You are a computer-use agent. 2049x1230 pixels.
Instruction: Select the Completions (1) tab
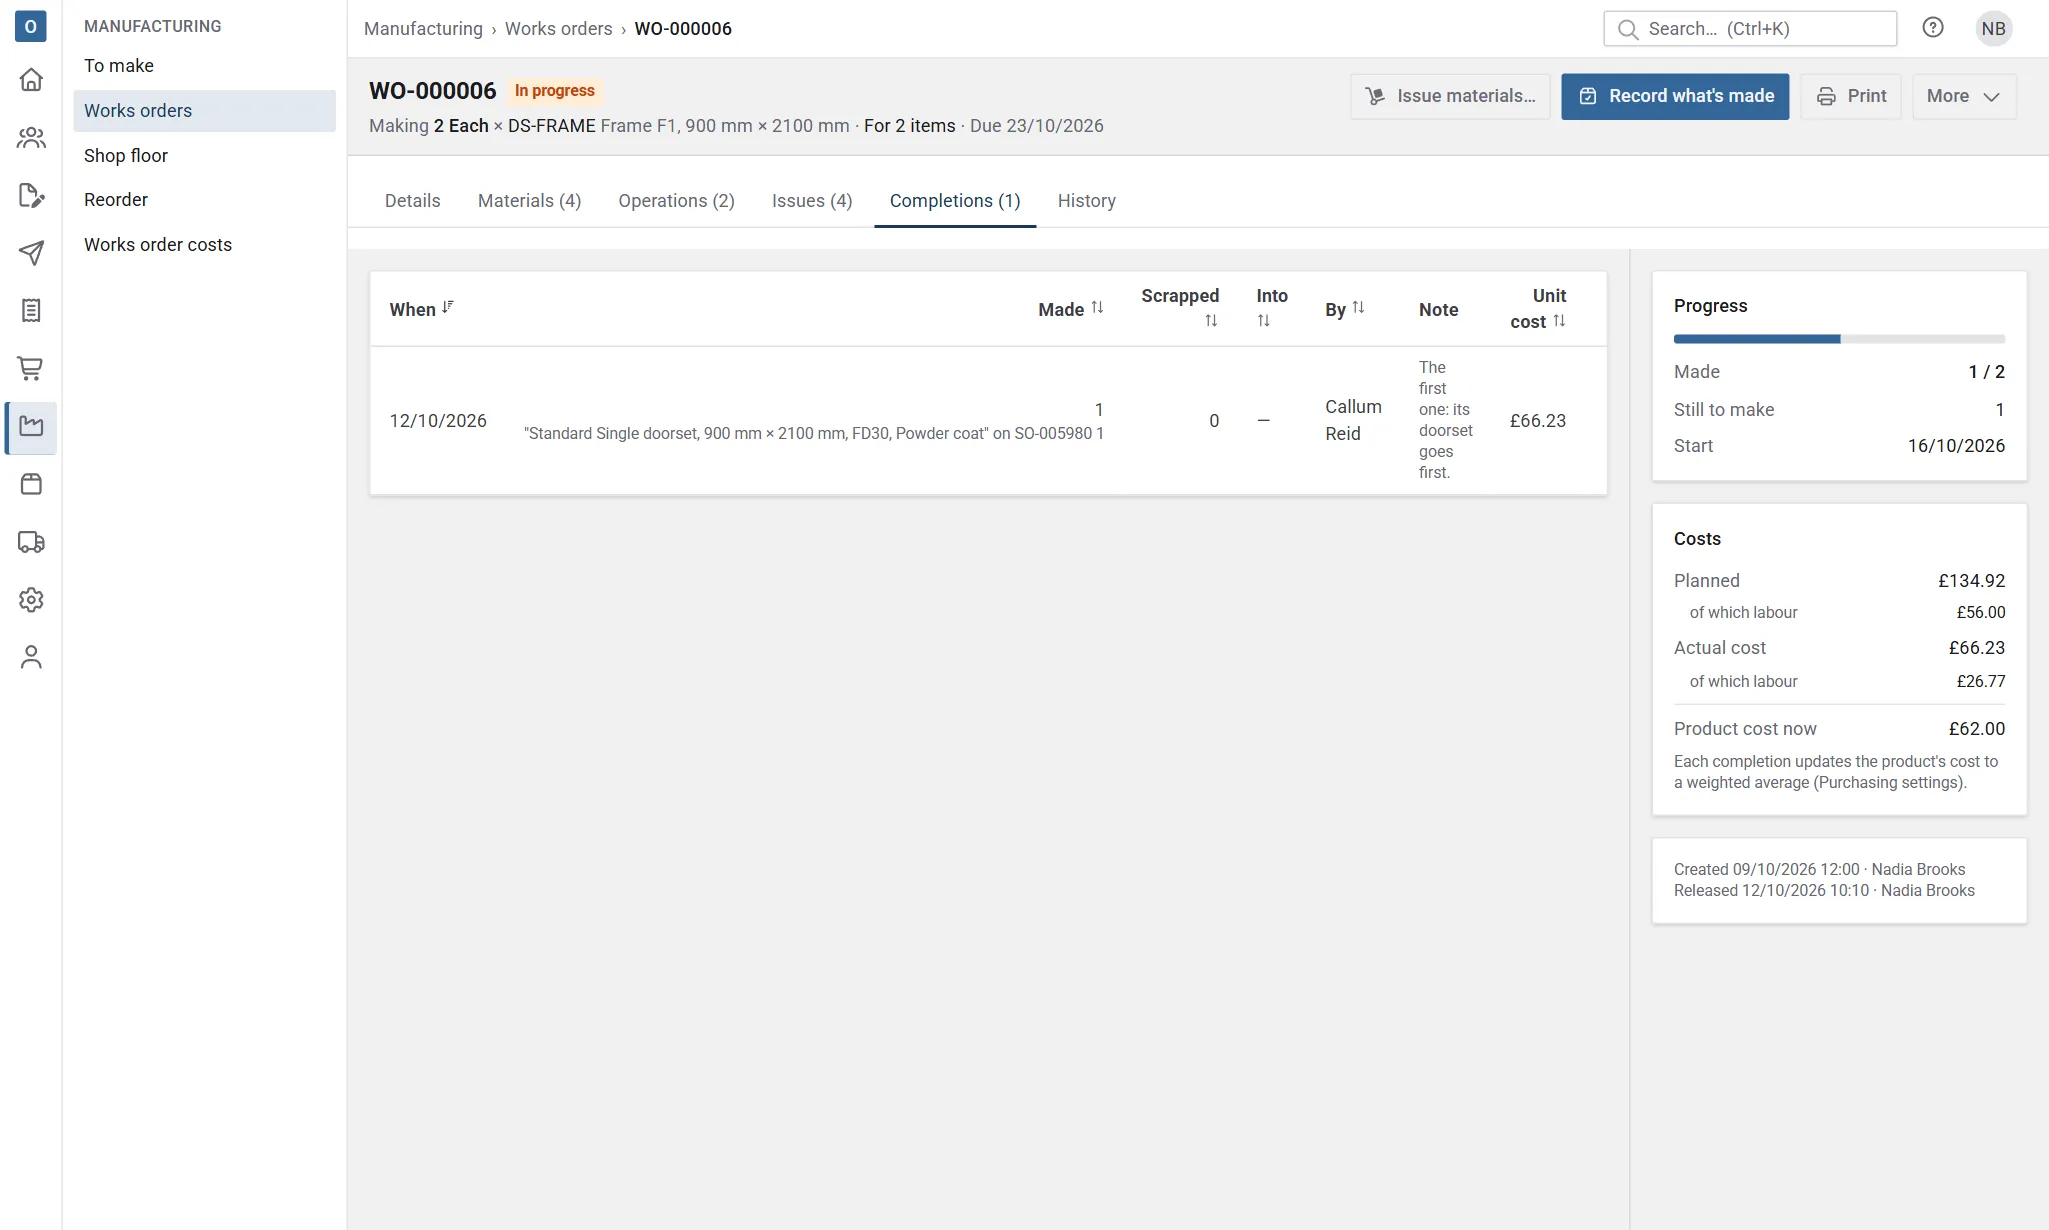point(955,201)
